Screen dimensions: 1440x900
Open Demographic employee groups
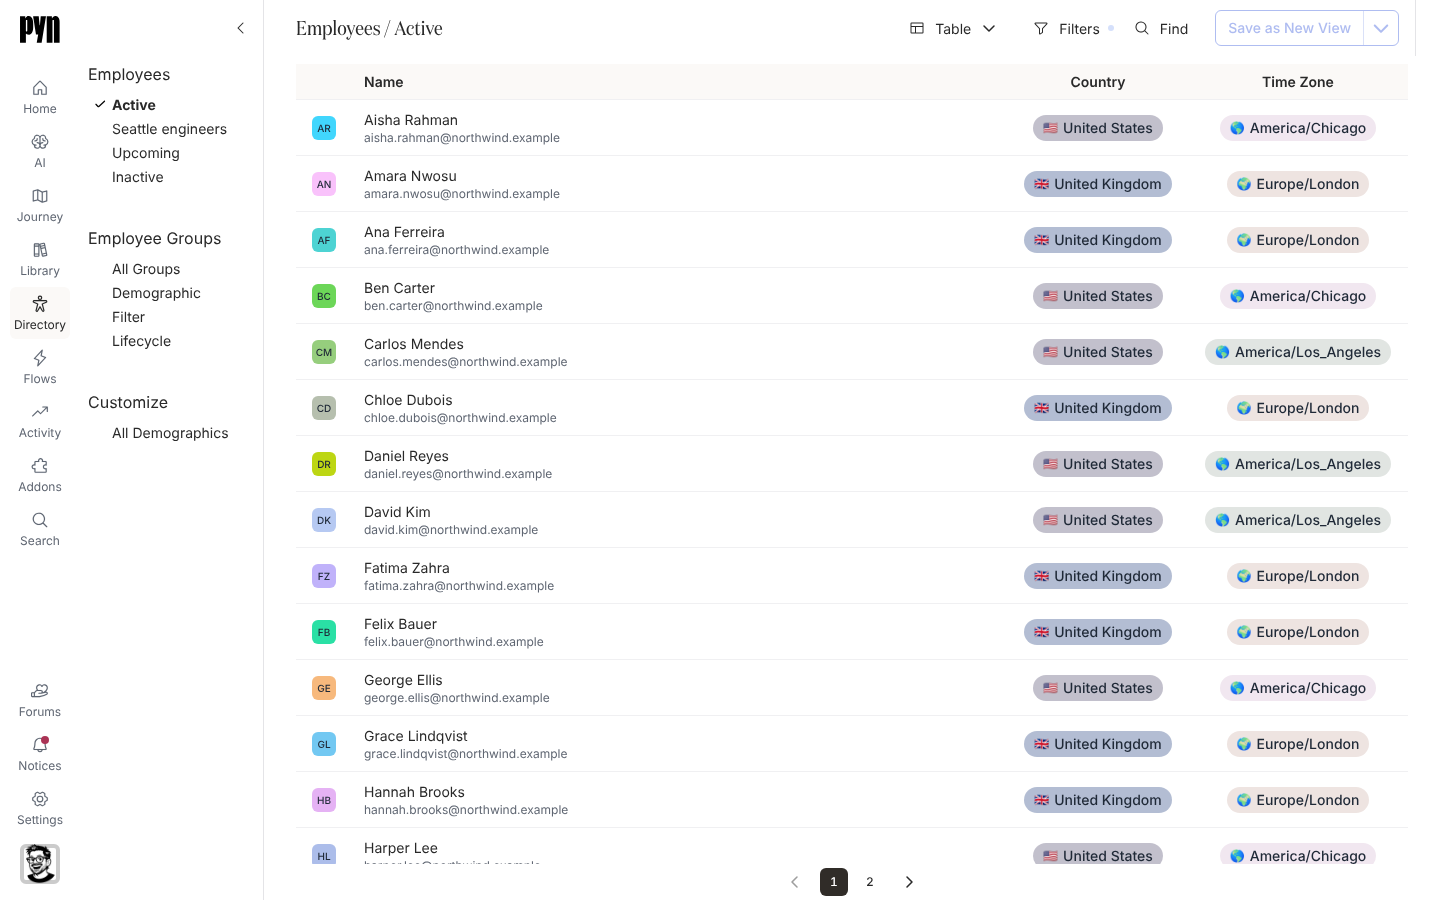click(156, 293)
